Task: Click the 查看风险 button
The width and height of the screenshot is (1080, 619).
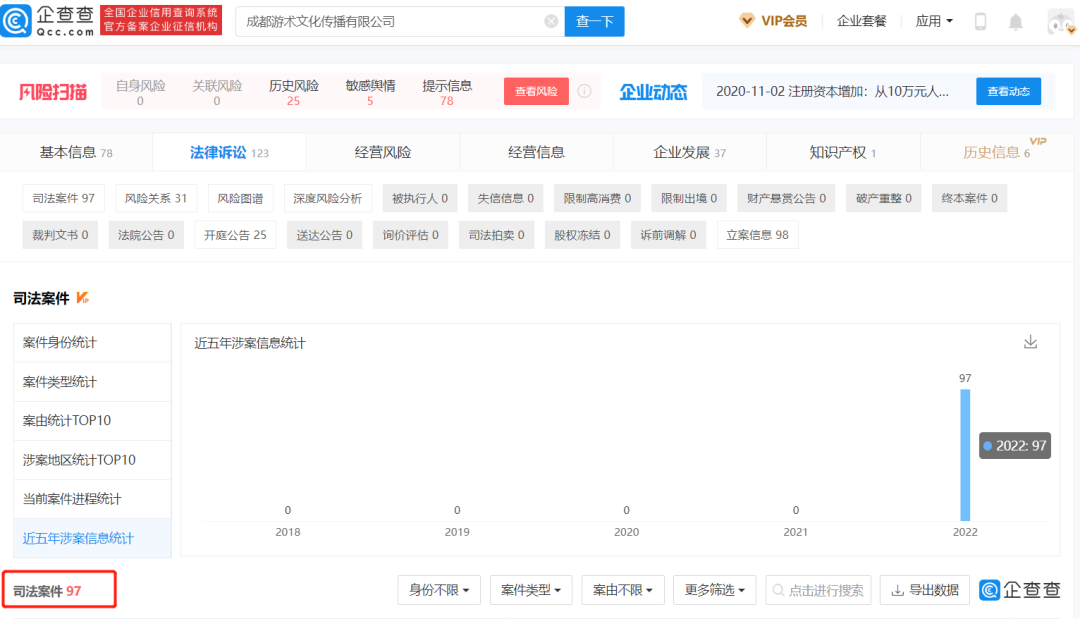Action: click(536, 92)
